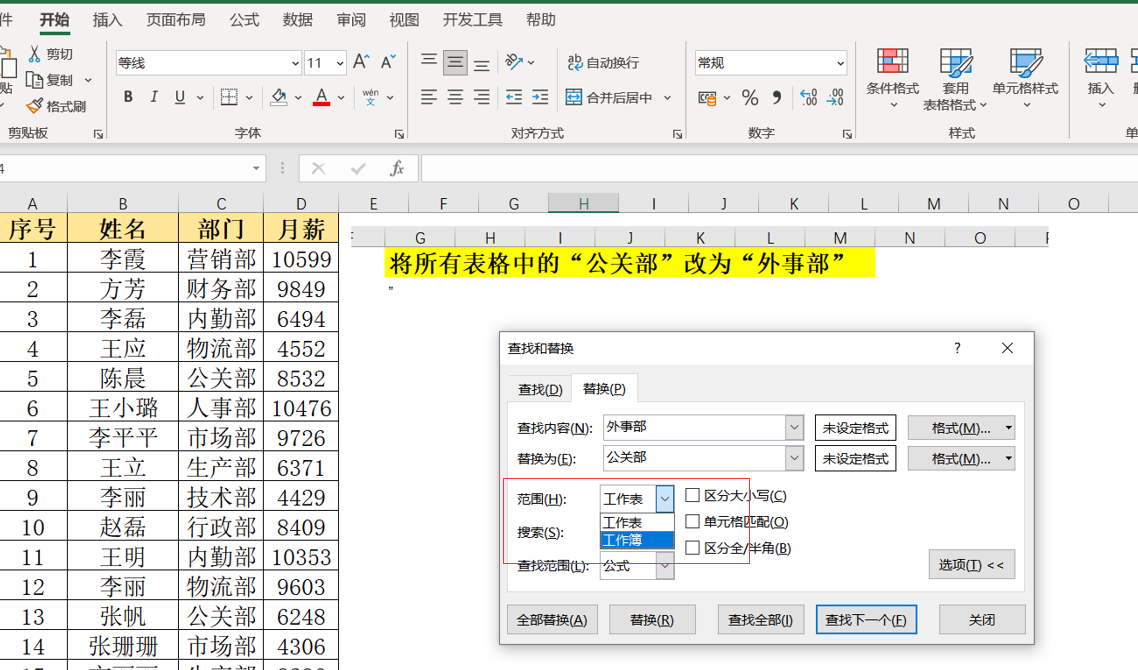The width and height of the screenshot is (1138, 670).
Task: Apply percent style format
Action: pos(750,97)
